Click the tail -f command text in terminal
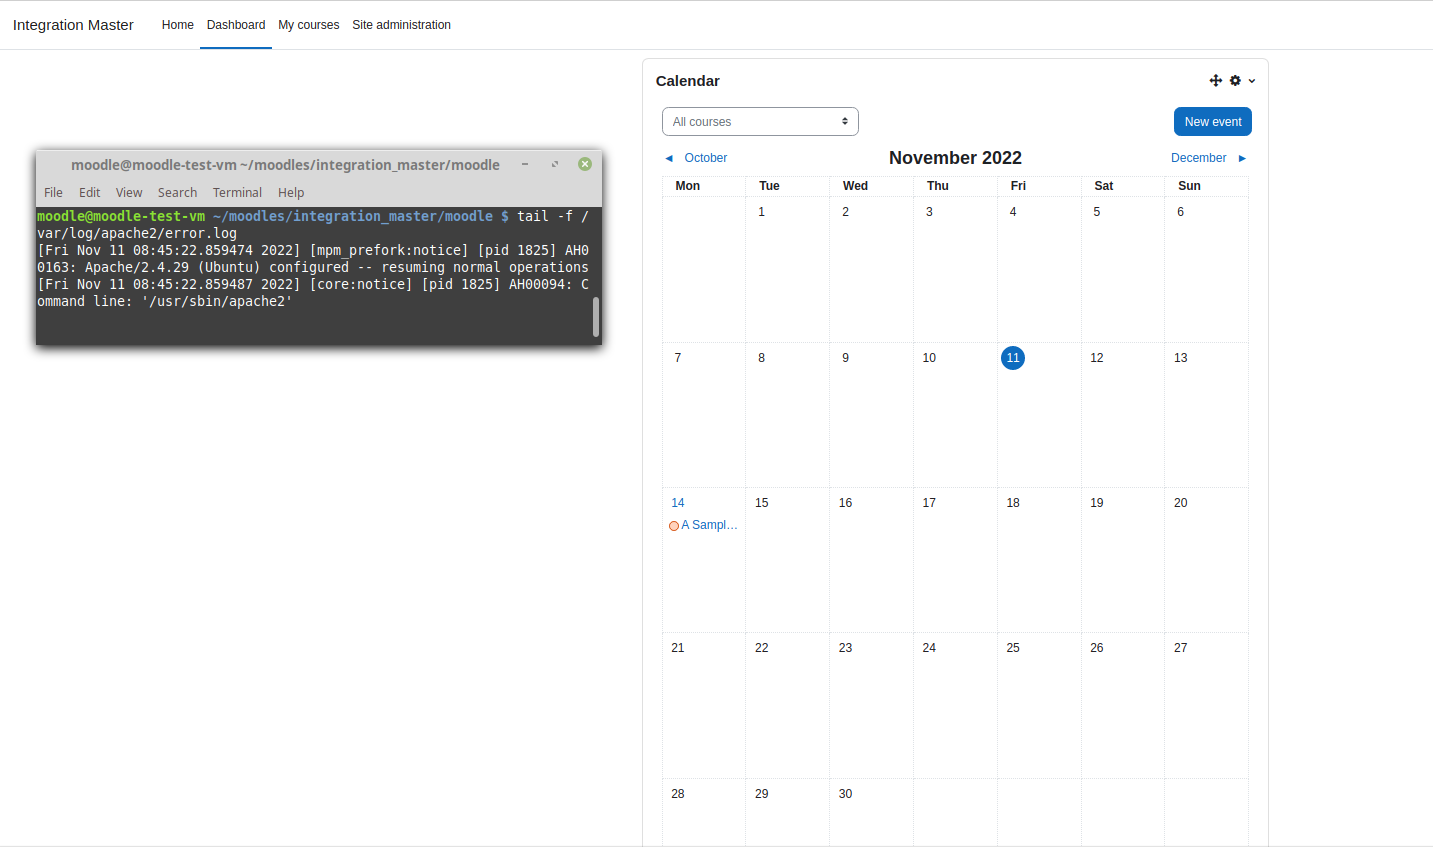This screenshot has width=1433, height=847. click(x=313, y=225)
